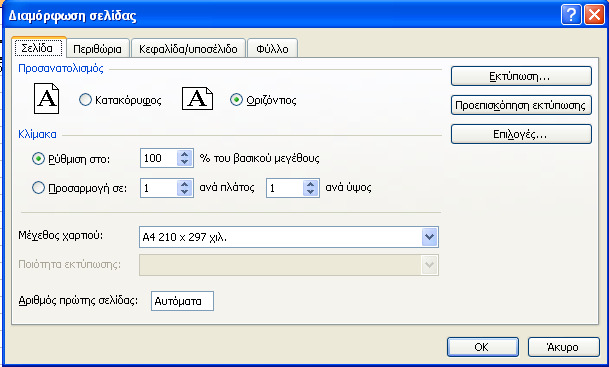The width and height of the screenshot is (609, 367).
Task: Switch to the Κεφαλίδα/υποσέλιδο tab
Action: pyautogui.click(x=188, y=49)
